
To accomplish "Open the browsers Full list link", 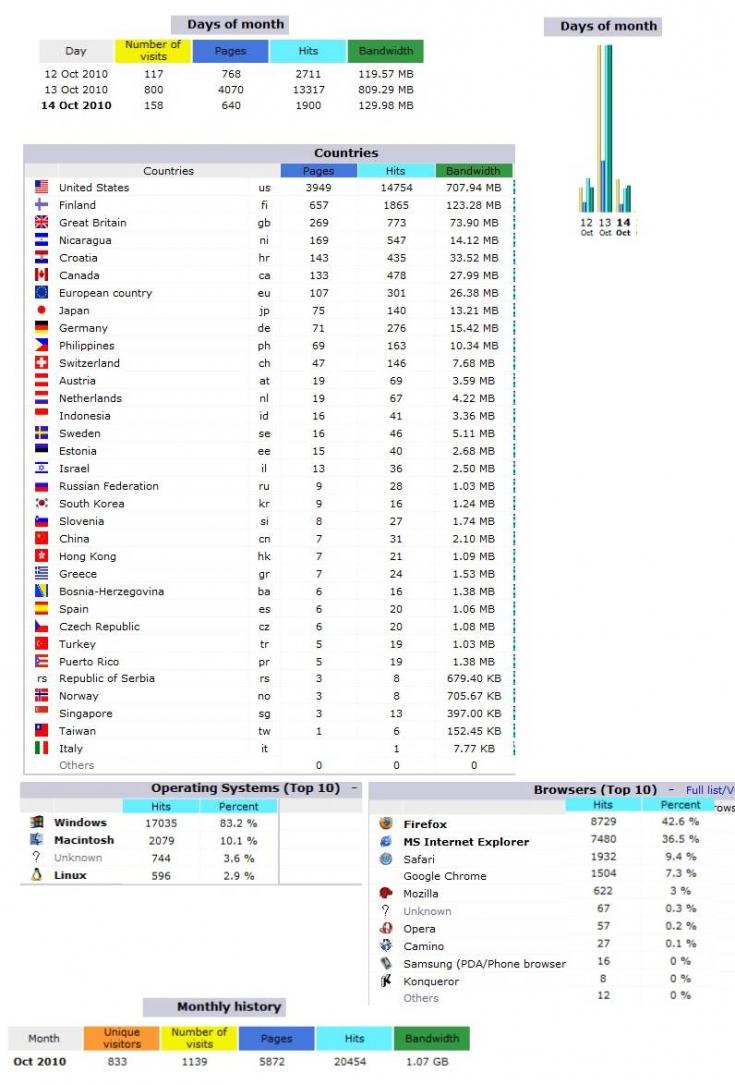I will [x=709, y=790].
